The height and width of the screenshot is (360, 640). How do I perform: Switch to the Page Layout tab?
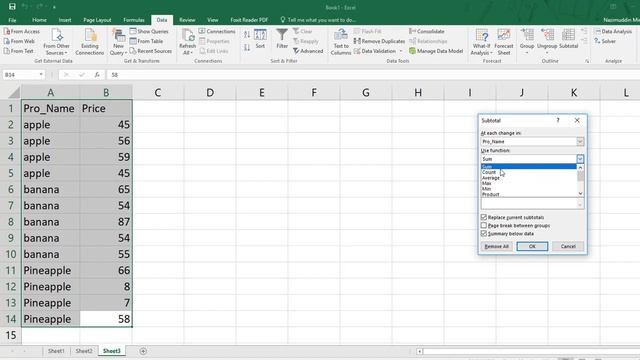pyautogui.click(x=97, y=20)
